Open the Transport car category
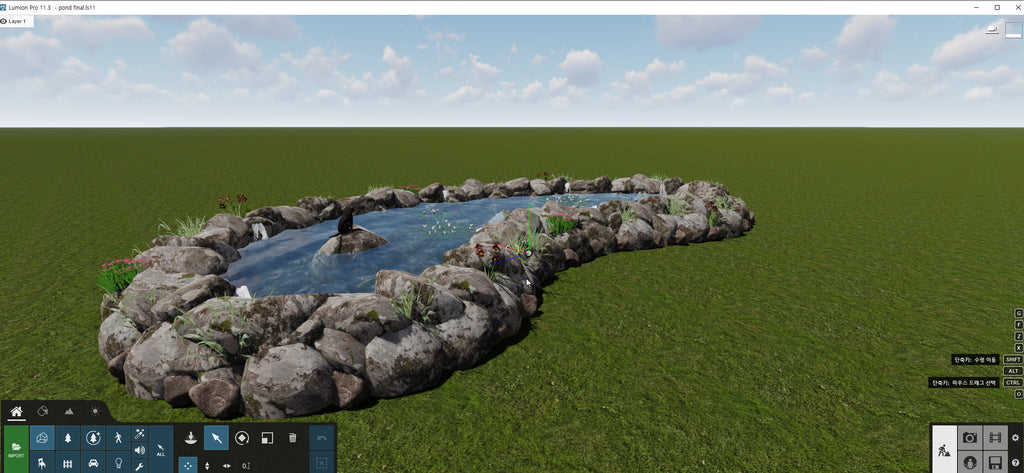This screenshot has width=1024, height=473. click(x=93, y=463)
